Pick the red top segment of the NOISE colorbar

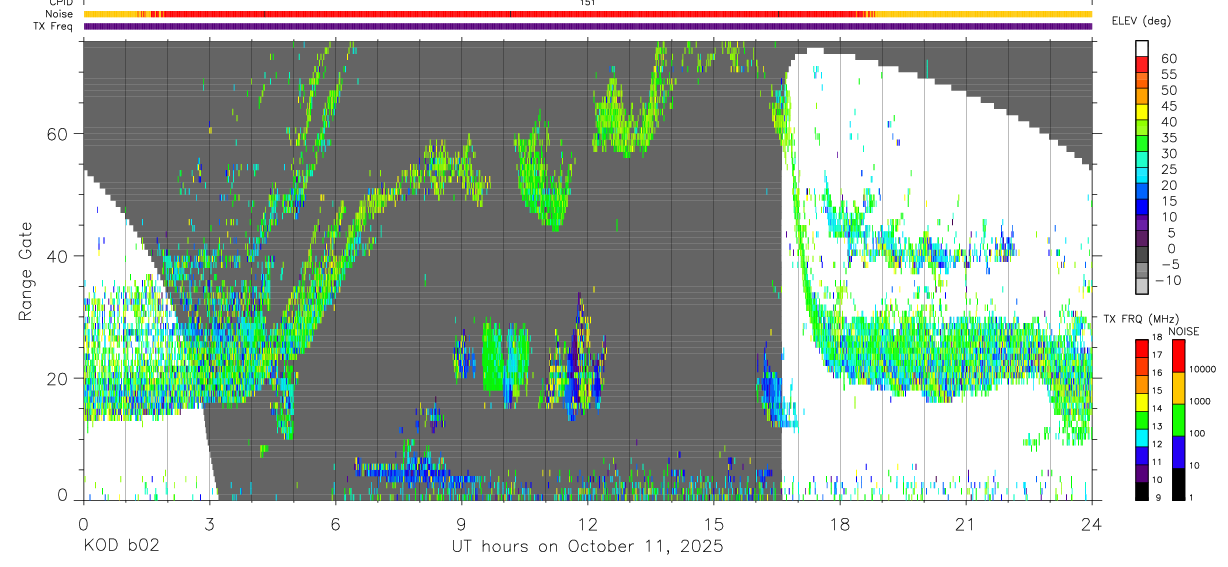[1178, 355]
